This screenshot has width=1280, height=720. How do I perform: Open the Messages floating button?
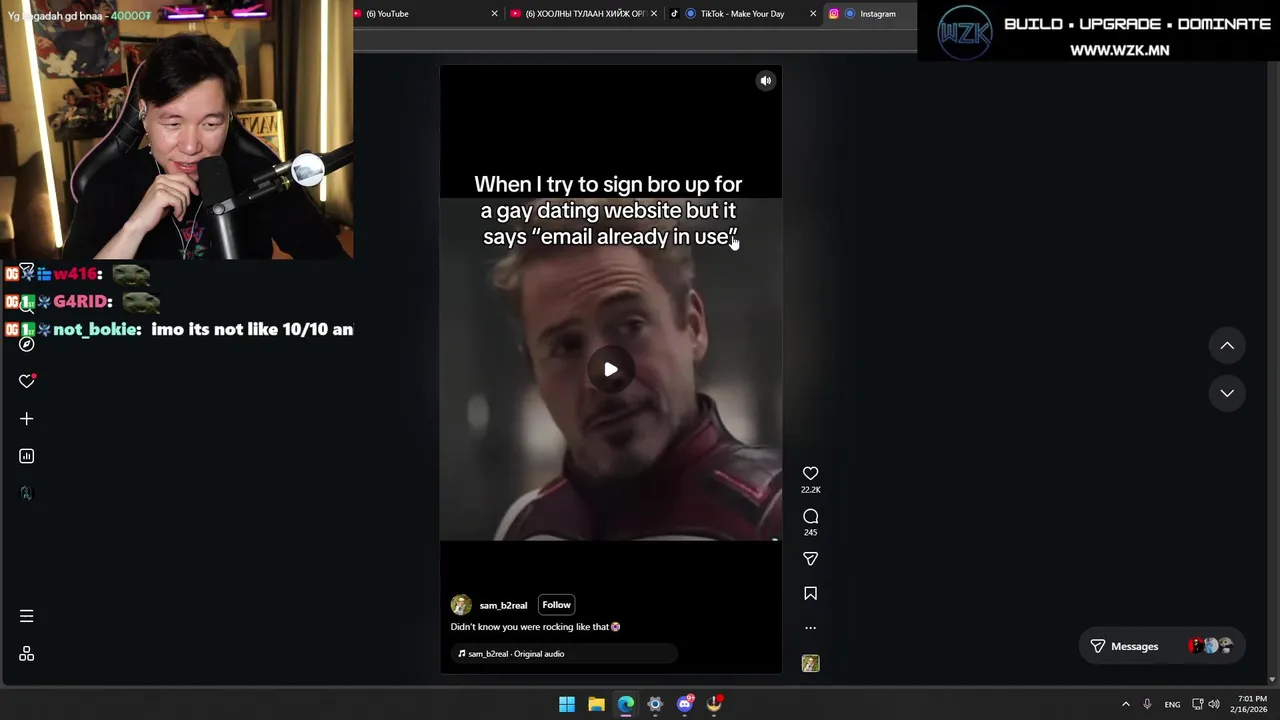[1162, 646]
